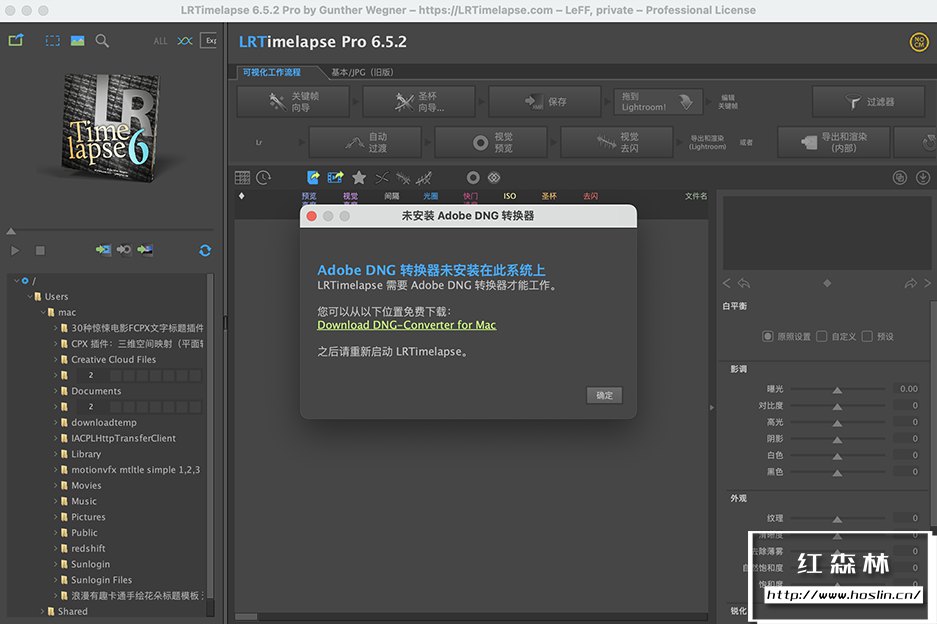Click the blue refresh folder tree icon
This screenshot has width=937, height=624.
(x=205, y=250)
